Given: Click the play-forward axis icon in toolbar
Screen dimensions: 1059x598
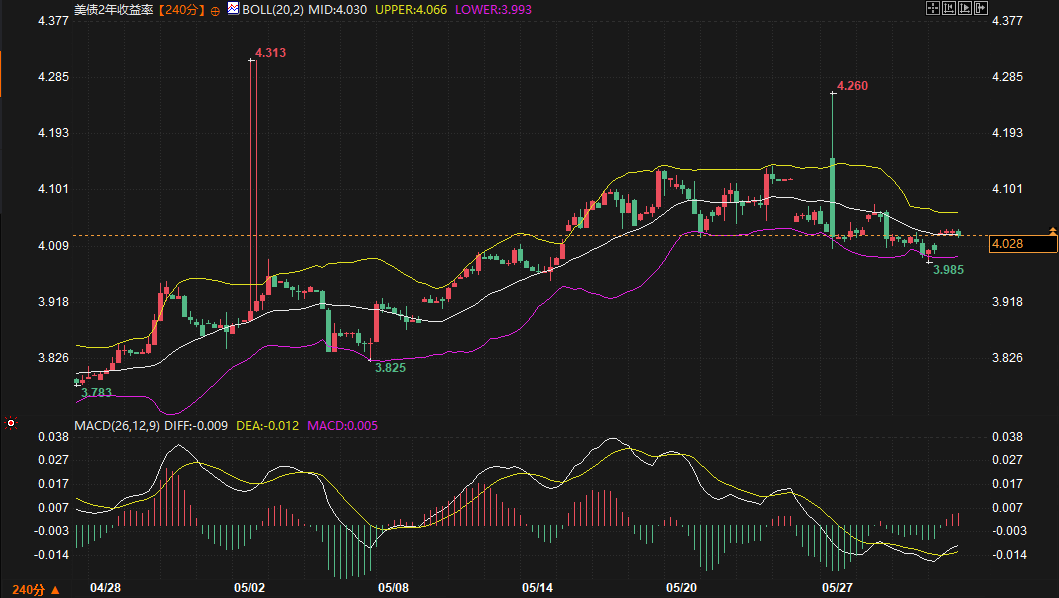Looking at the screenshot, I should 965,8.
